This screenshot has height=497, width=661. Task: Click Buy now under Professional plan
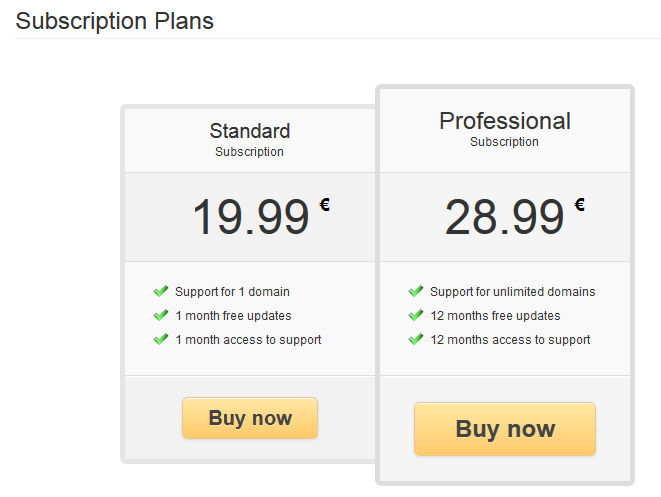[x=505, y=429]
